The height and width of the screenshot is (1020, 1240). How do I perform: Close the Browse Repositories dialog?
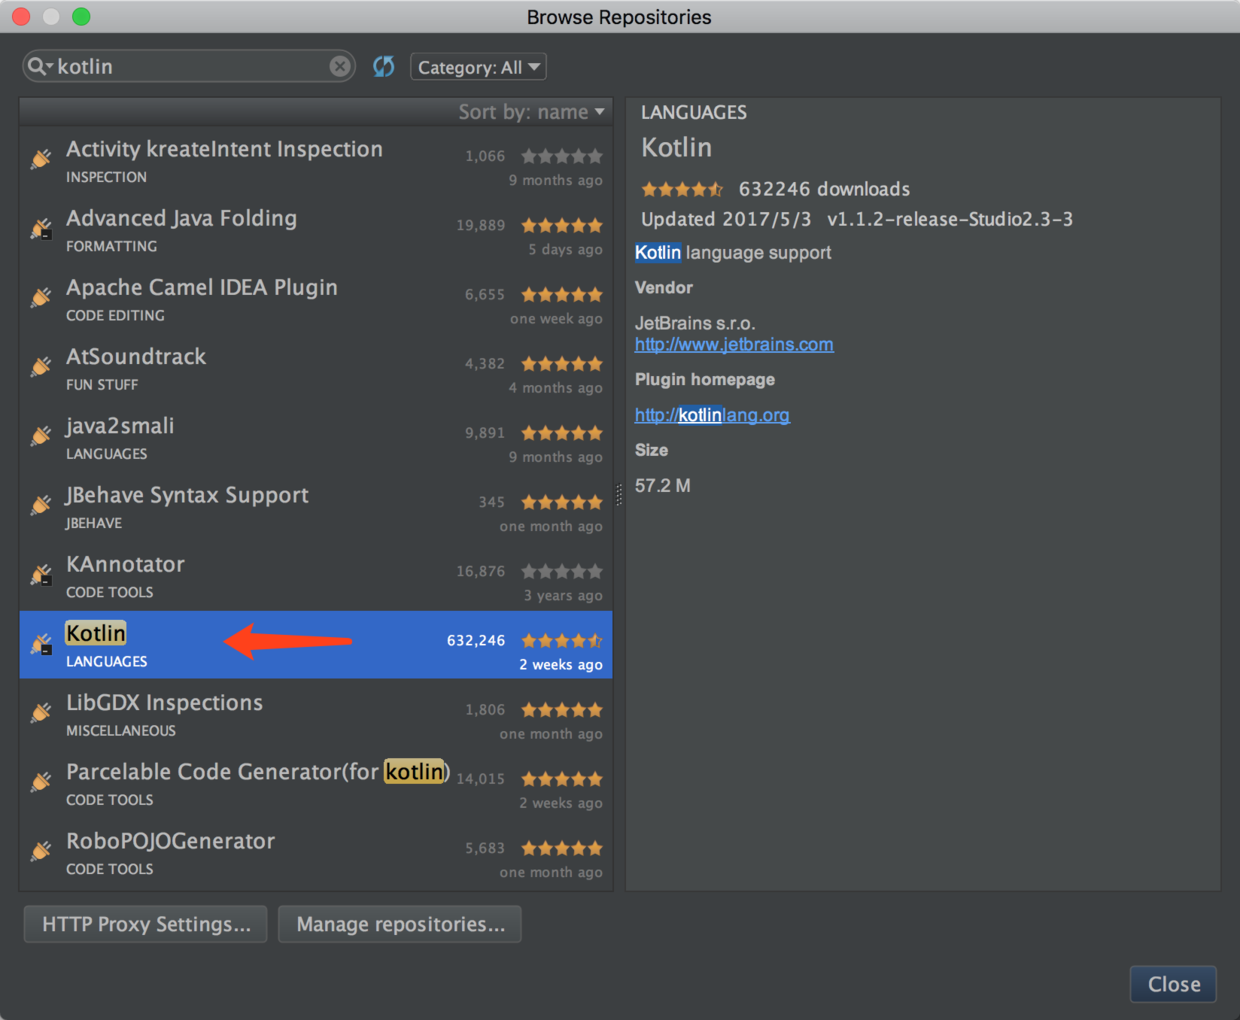(x=1173, y=984)
